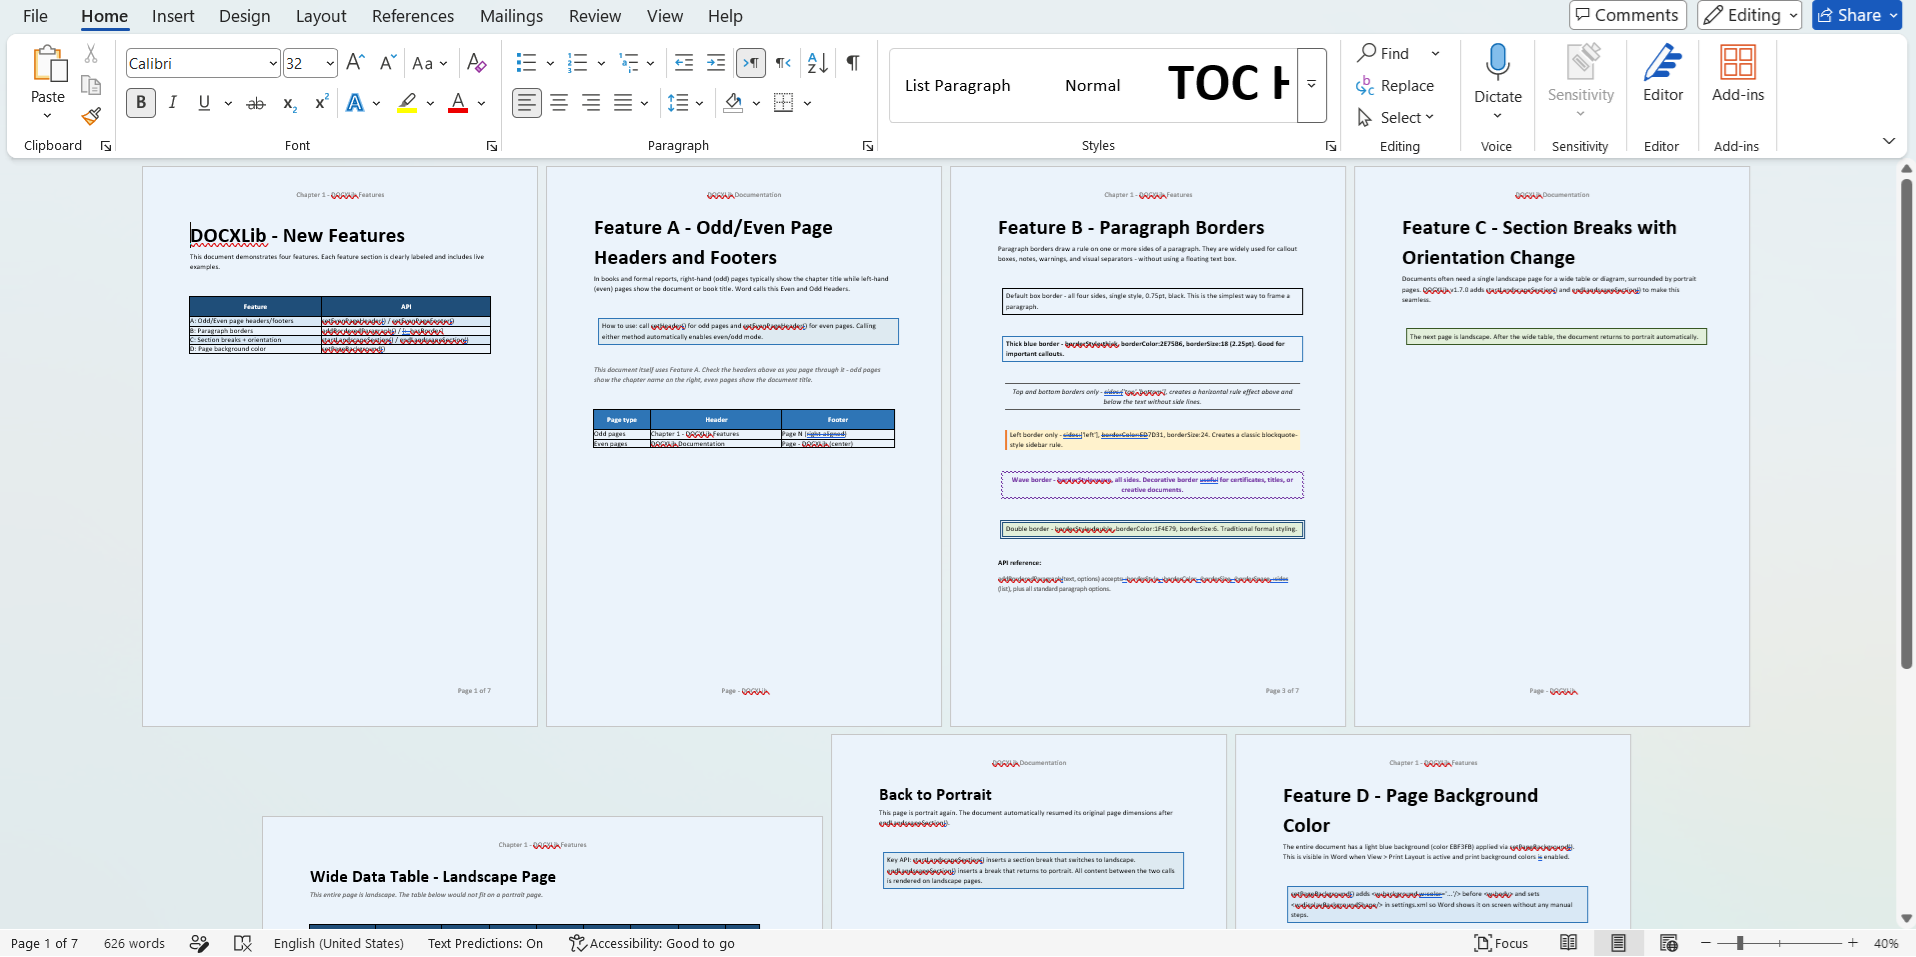Image resolution: width=1916 pixels, height=957 pixels.
Task: Click the vertical scrollbar thumb
Action: click(x=1906, y=424)
